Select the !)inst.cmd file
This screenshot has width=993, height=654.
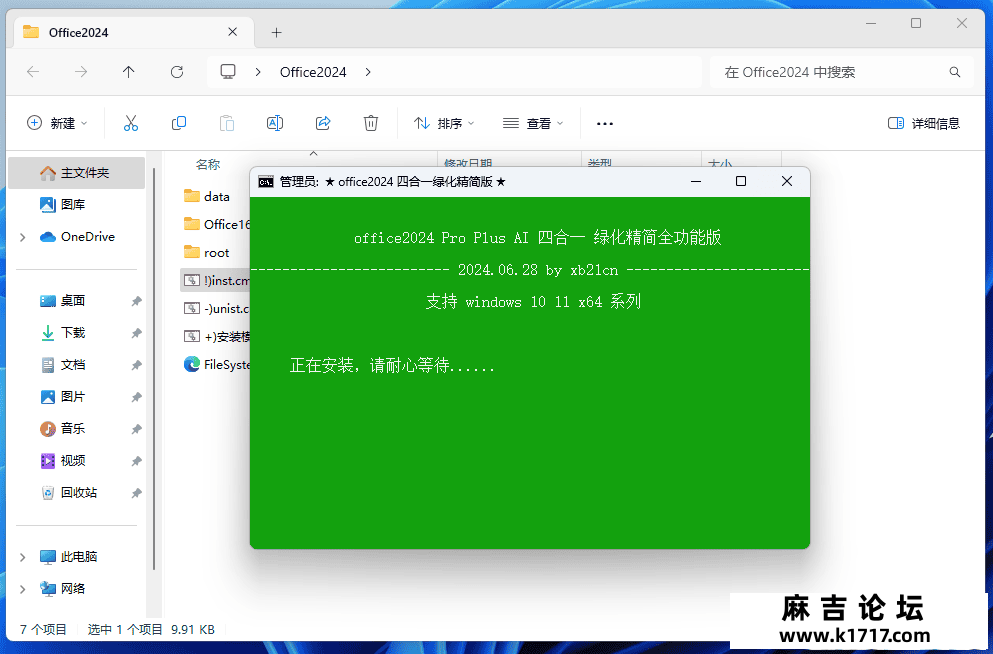pos(216,280)
